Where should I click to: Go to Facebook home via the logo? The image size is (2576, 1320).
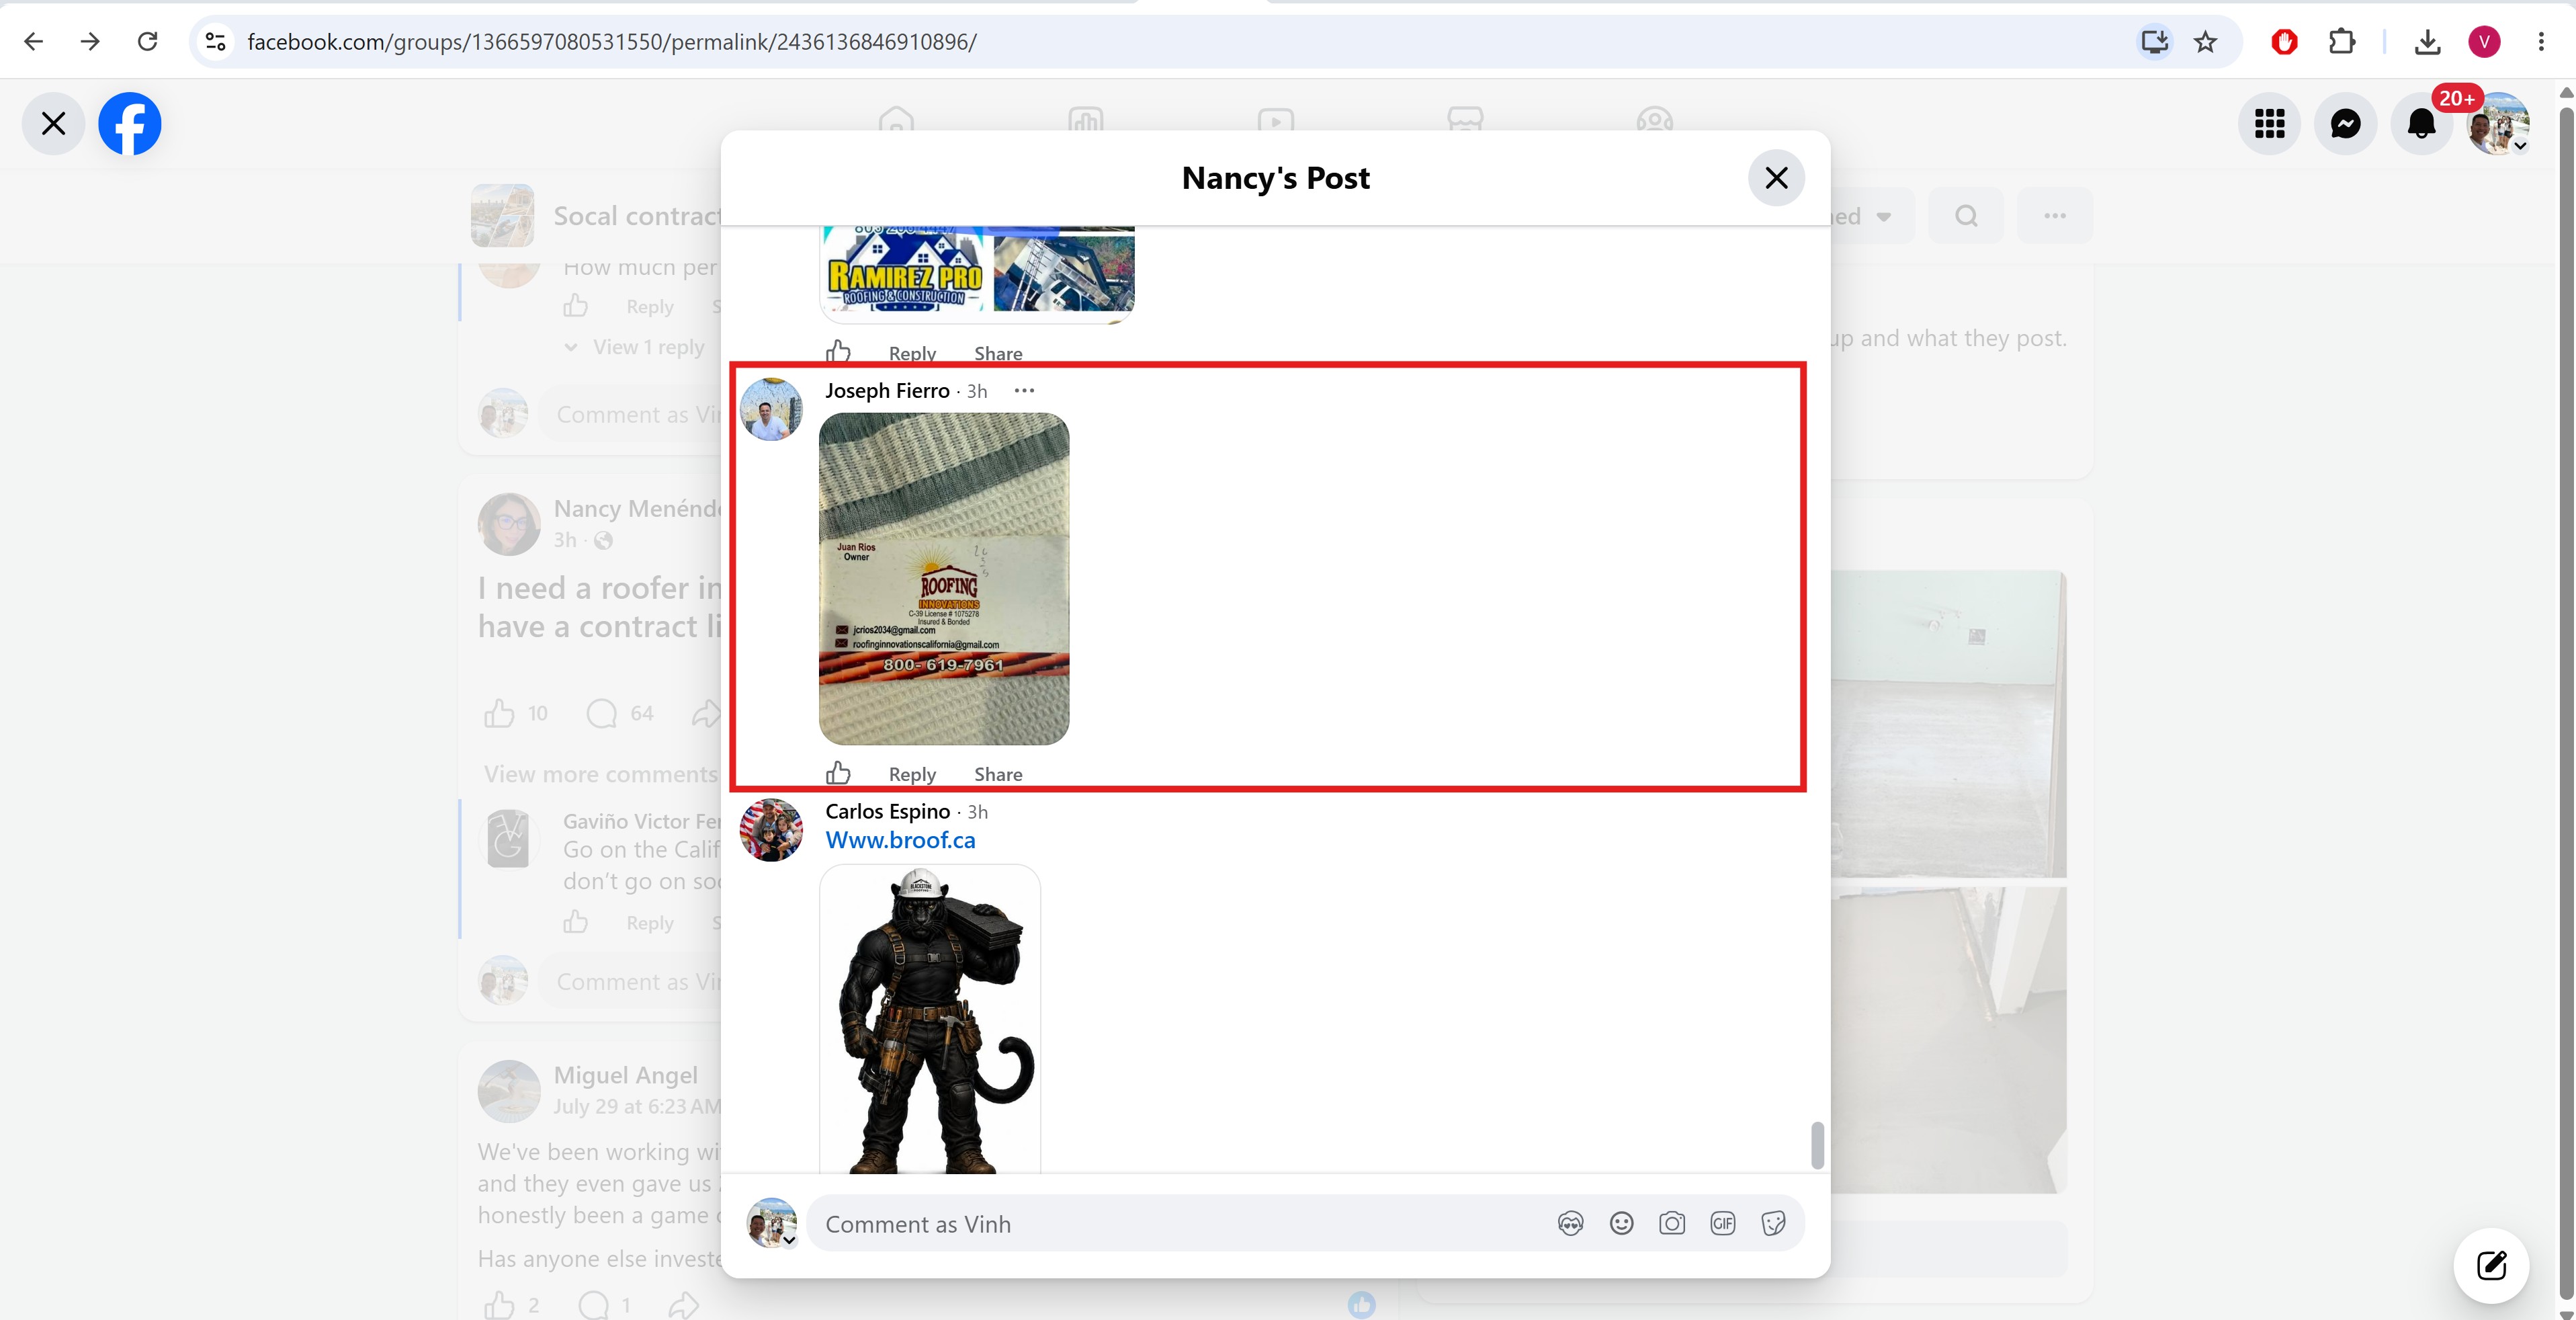[x=130, y=124]
